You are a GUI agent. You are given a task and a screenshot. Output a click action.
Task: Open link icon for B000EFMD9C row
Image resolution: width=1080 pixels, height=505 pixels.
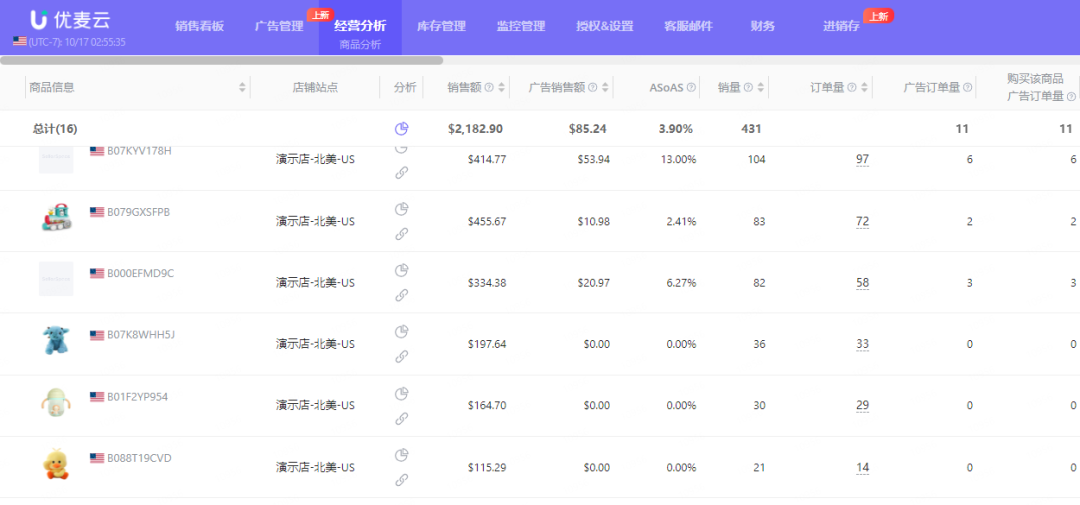tap(402, 296)
